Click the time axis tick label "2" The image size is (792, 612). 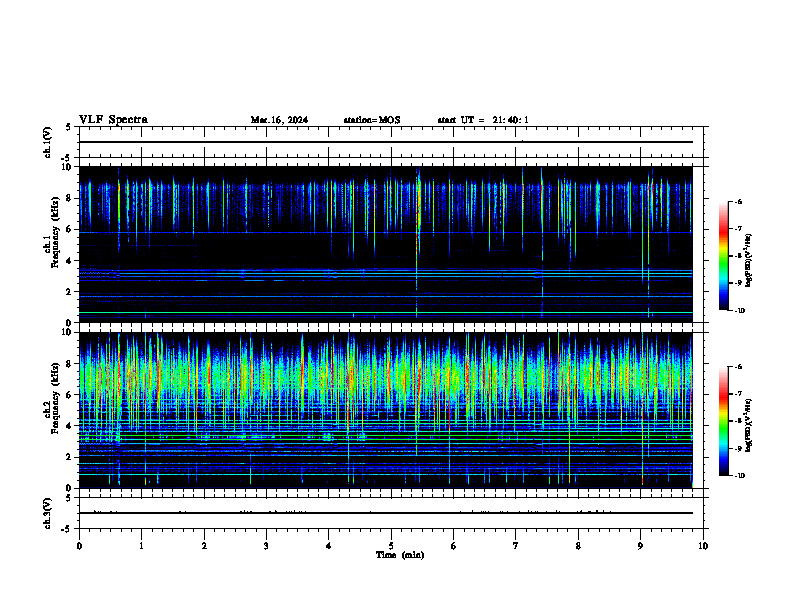tap(204, 546)
